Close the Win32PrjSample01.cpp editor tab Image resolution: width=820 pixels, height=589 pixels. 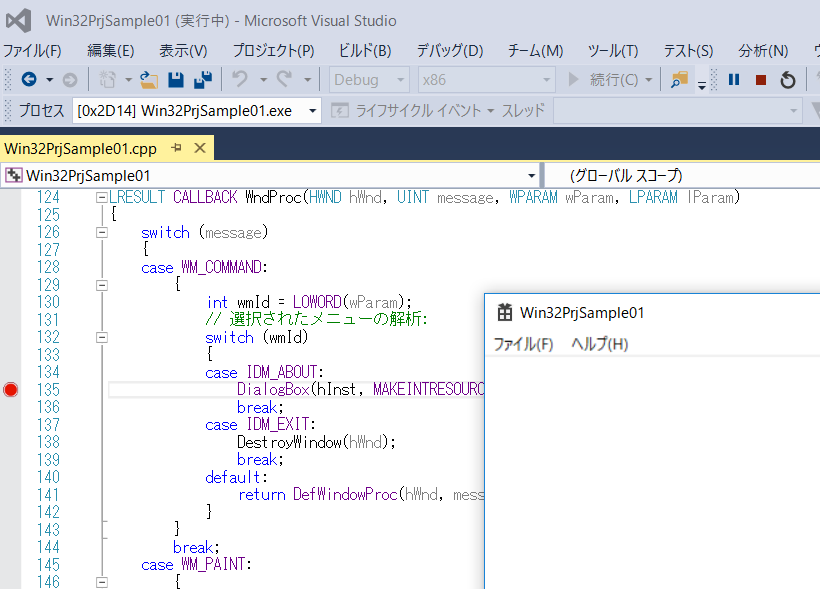[x=199, y=149]
